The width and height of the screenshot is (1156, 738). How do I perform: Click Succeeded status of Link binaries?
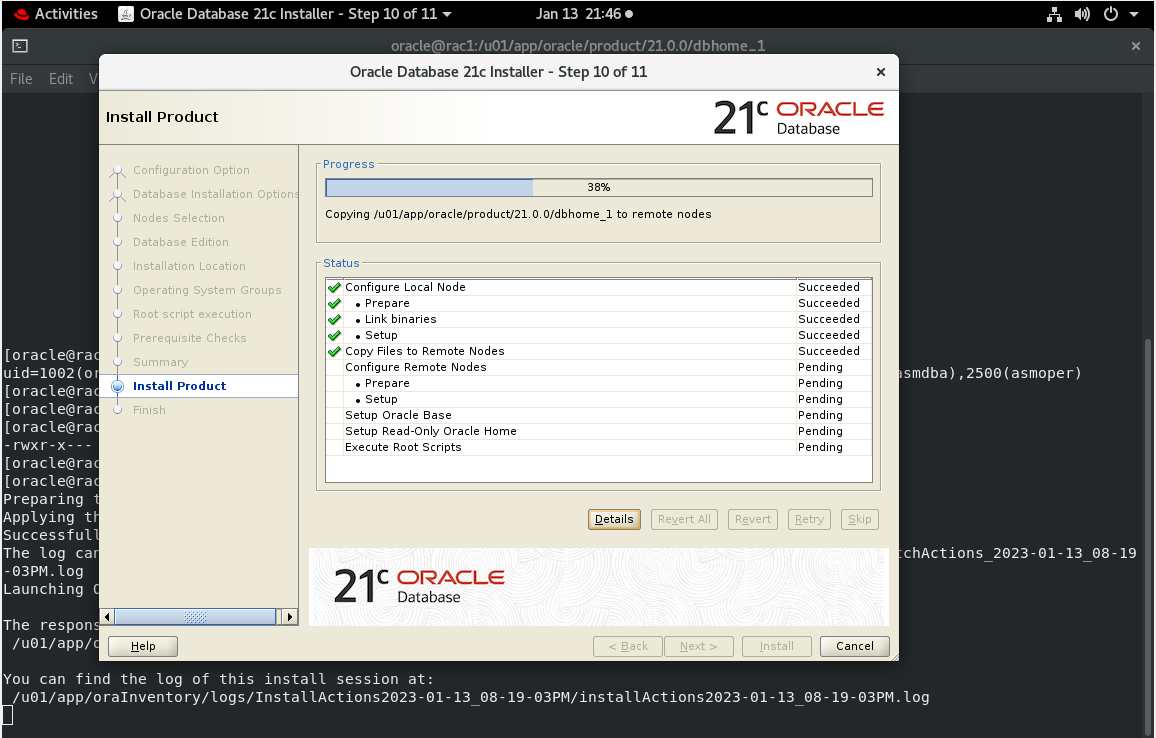pyautogui.click(x=829, y=319)
